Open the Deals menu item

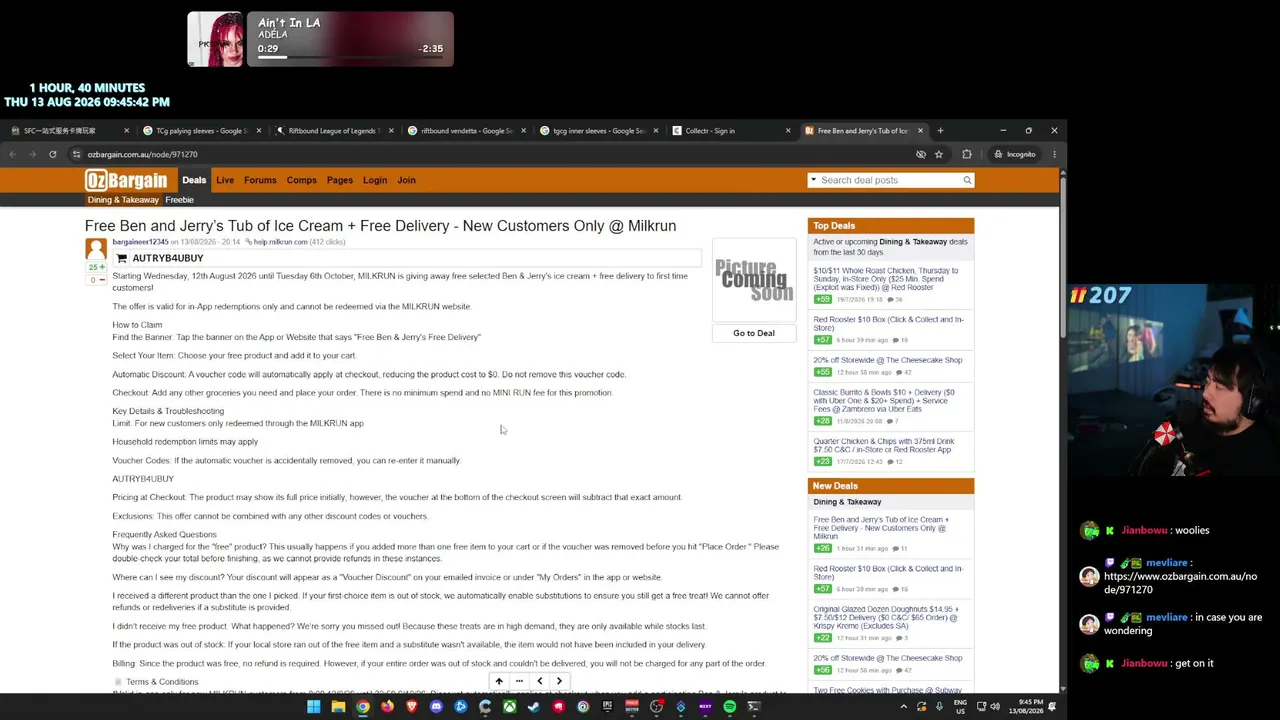(194, 180)
